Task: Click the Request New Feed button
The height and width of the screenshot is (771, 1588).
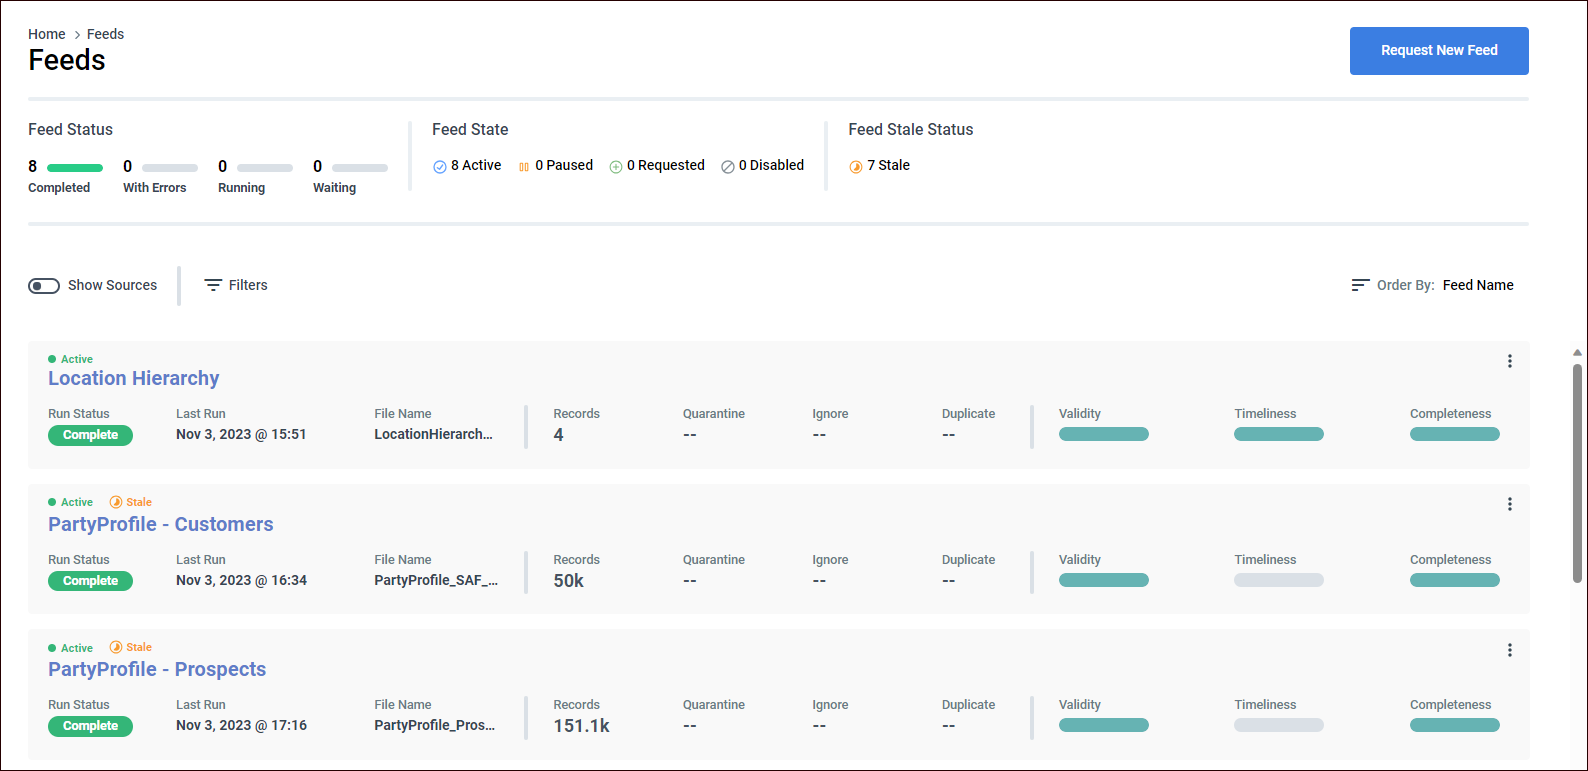Action: [x=1438, y=51]
